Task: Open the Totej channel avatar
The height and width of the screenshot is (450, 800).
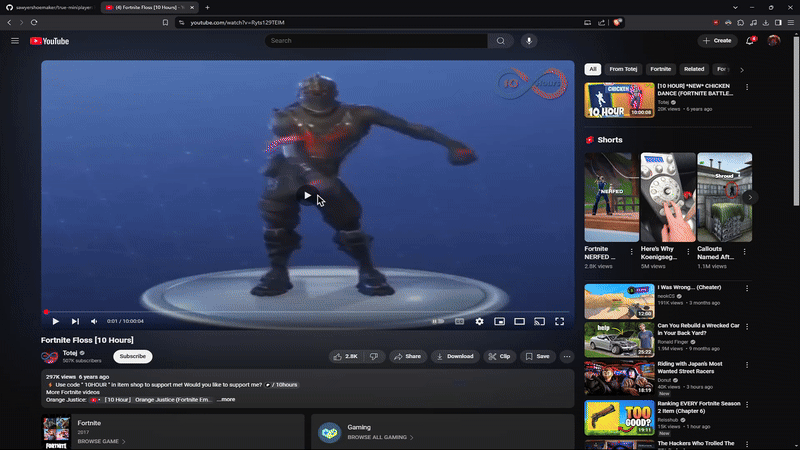Action: click(x=49, y=357)
